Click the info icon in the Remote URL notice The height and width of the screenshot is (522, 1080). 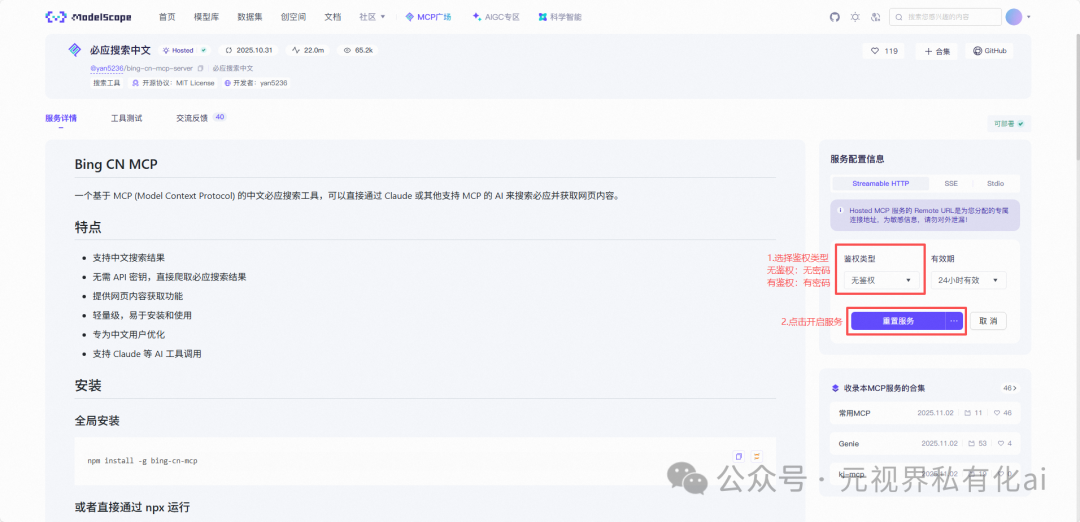pos(840,211)
